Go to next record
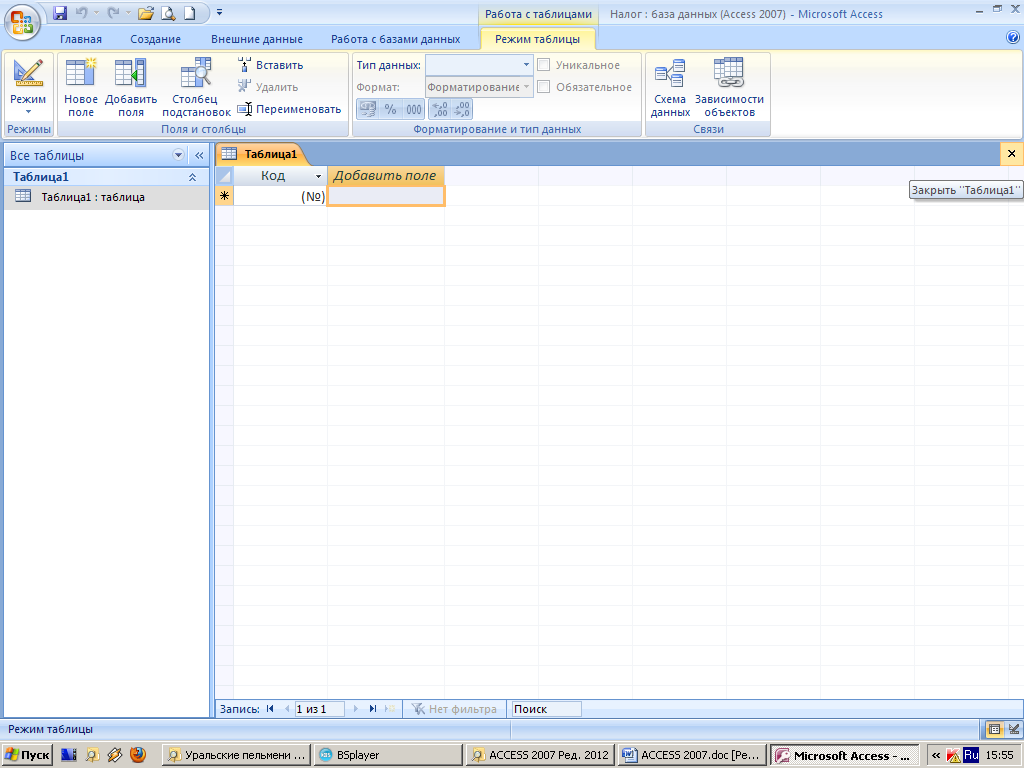The width and height of the screenshot is (1024, 768). (x=356, y=709)
